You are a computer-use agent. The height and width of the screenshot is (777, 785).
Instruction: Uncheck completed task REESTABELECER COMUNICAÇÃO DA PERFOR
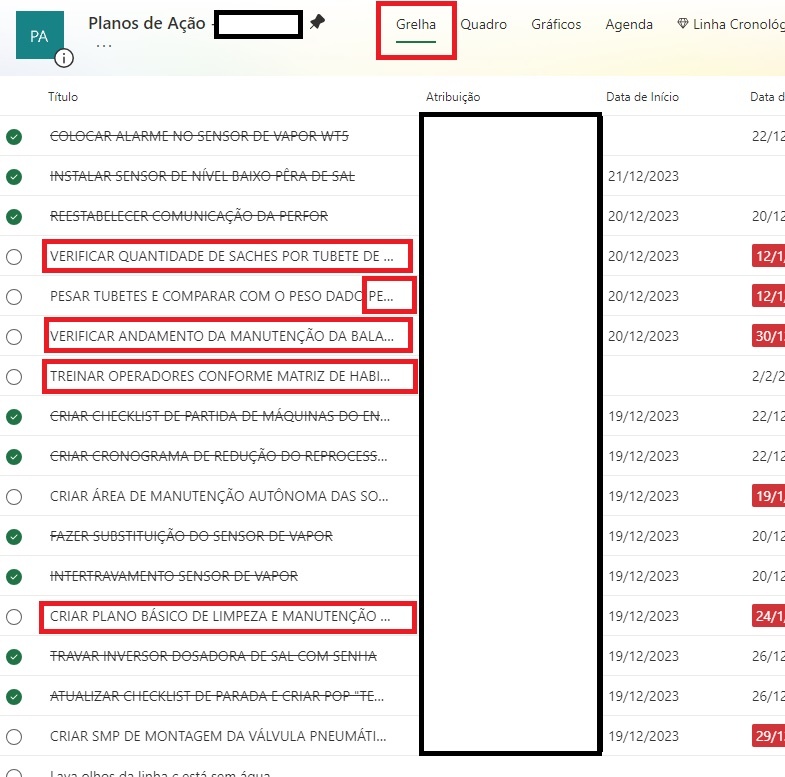(x=14, y=216)
